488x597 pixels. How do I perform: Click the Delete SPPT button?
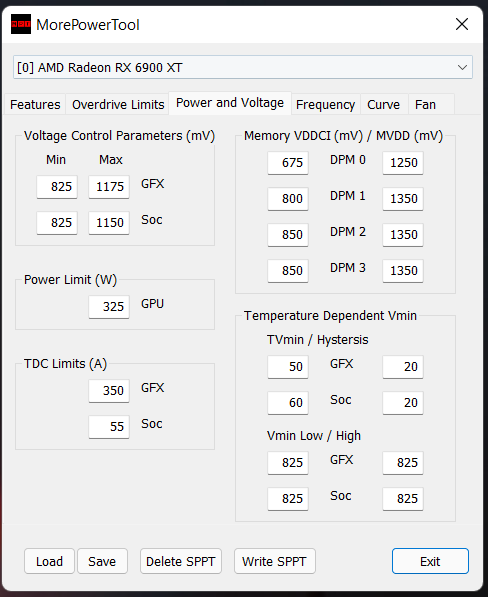pos(181,561)
